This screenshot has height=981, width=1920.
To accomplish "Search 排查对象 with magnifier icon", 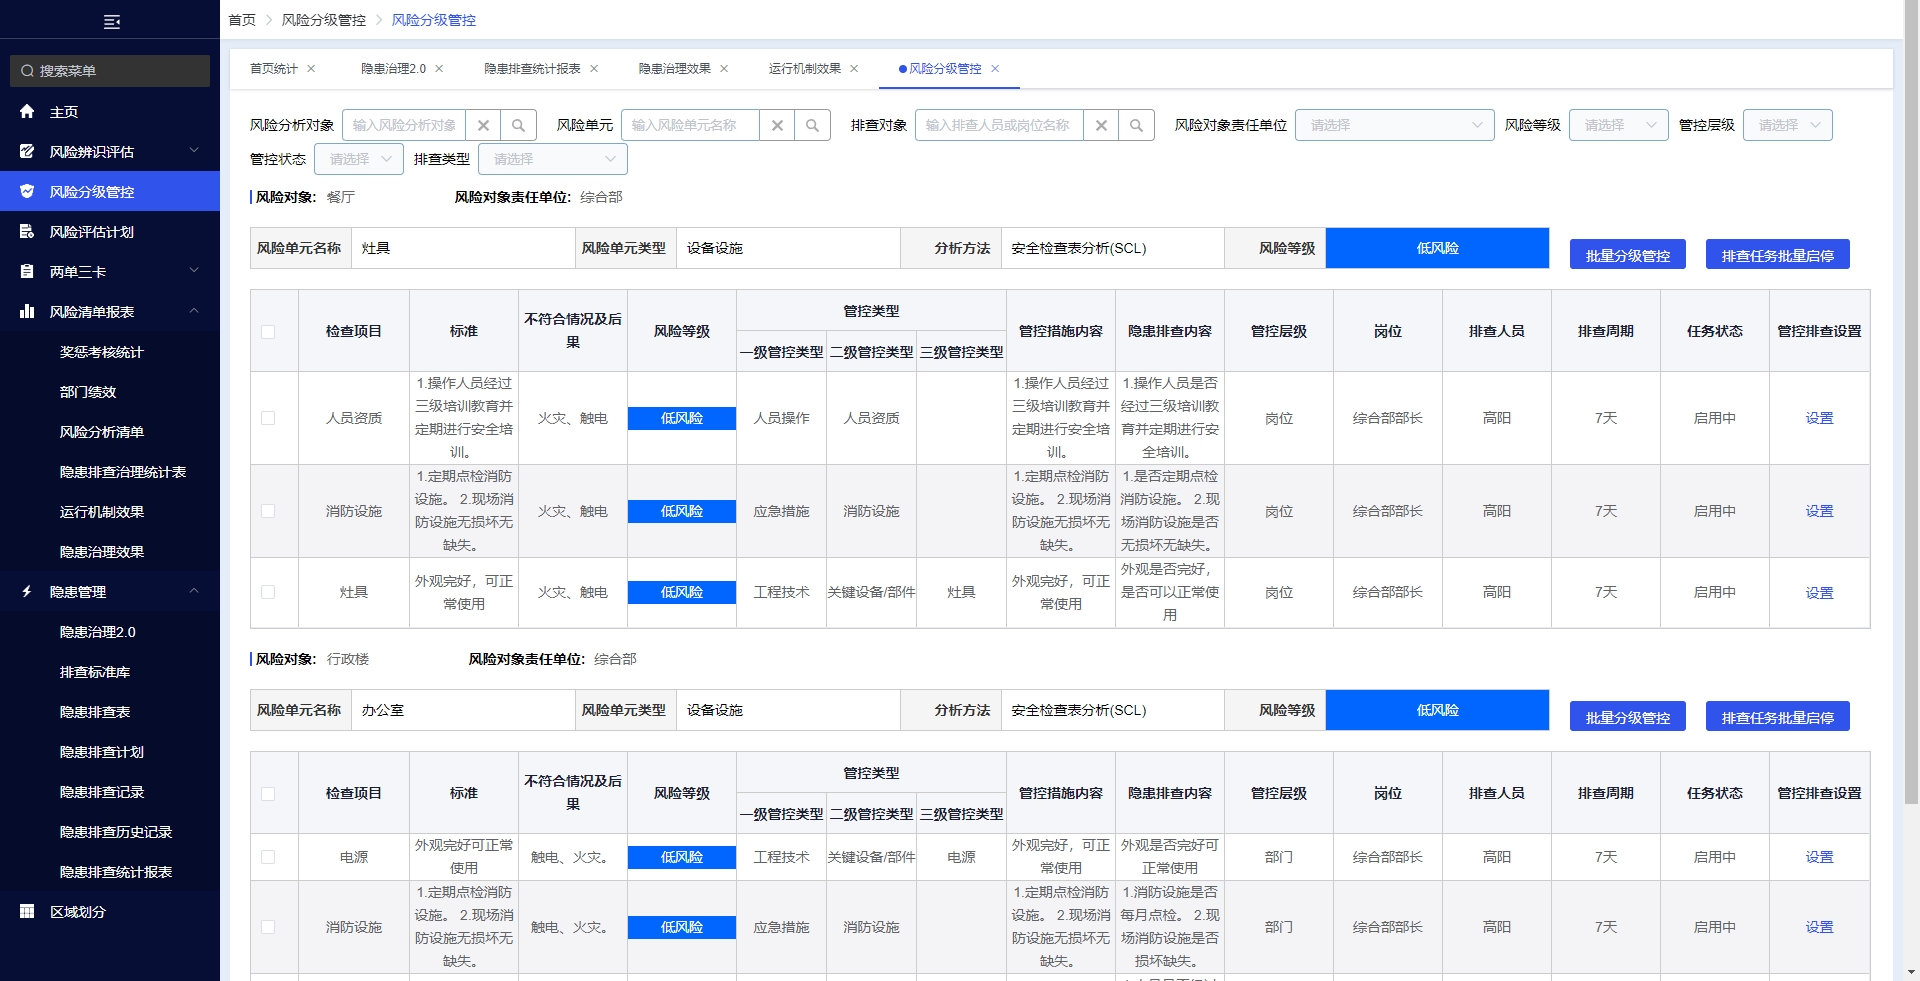I will [x=1136, y=125].
